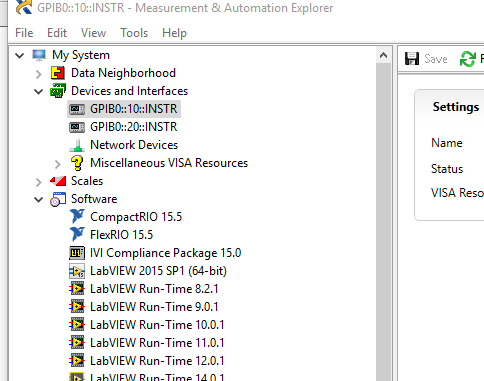Click the MAX application title bar icon
The height and width of the screenshot is (381, 484).
click(x=24, y=8)
